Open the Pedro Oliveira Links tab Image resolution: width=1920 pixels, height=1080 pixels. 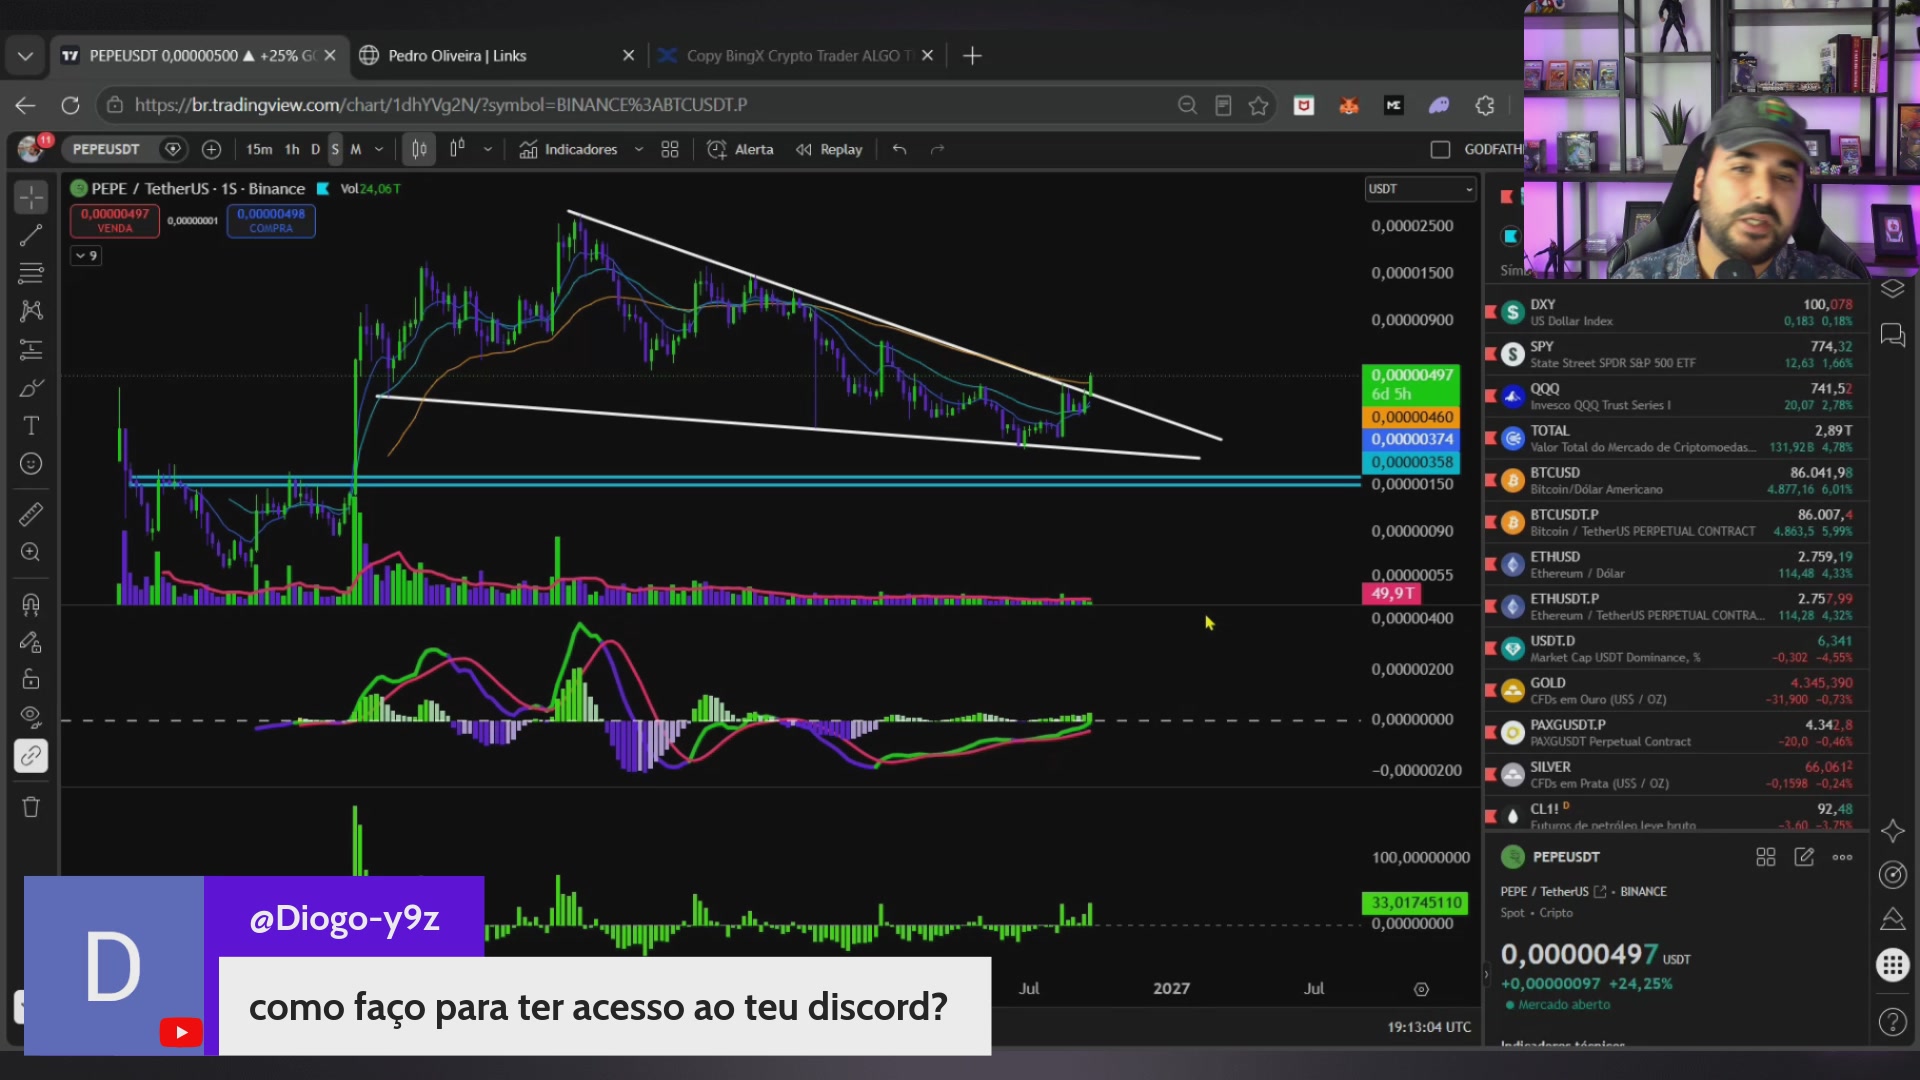(x=497, y=56)
